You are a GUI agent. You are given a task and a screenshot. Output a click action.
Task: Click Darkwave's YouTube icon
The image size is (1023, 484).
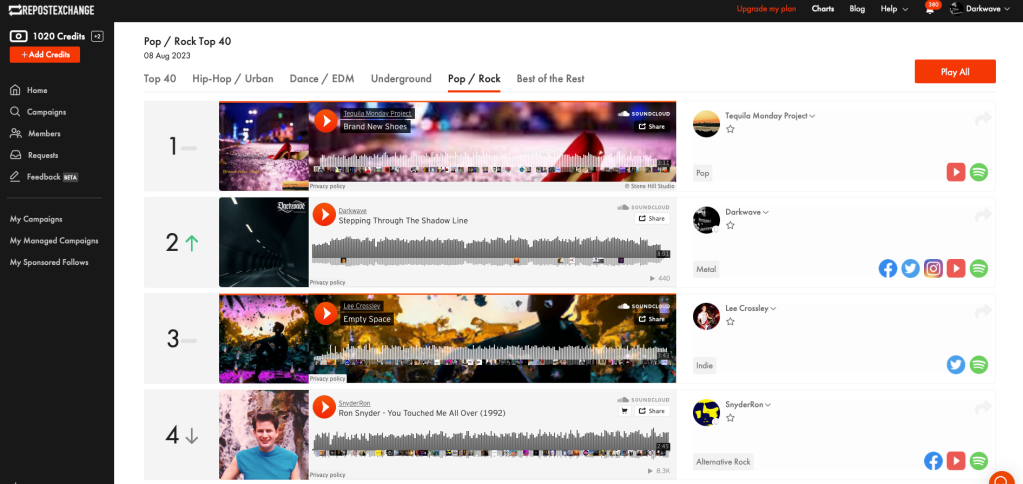956,268
